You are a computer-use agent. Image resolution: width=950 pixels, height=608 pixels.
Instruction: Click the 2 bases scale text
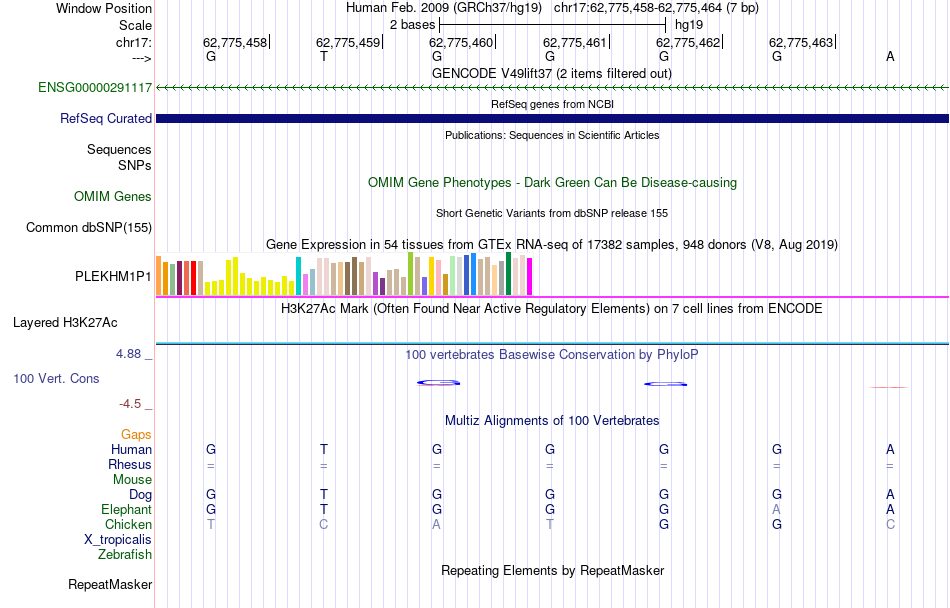[413, 25]
